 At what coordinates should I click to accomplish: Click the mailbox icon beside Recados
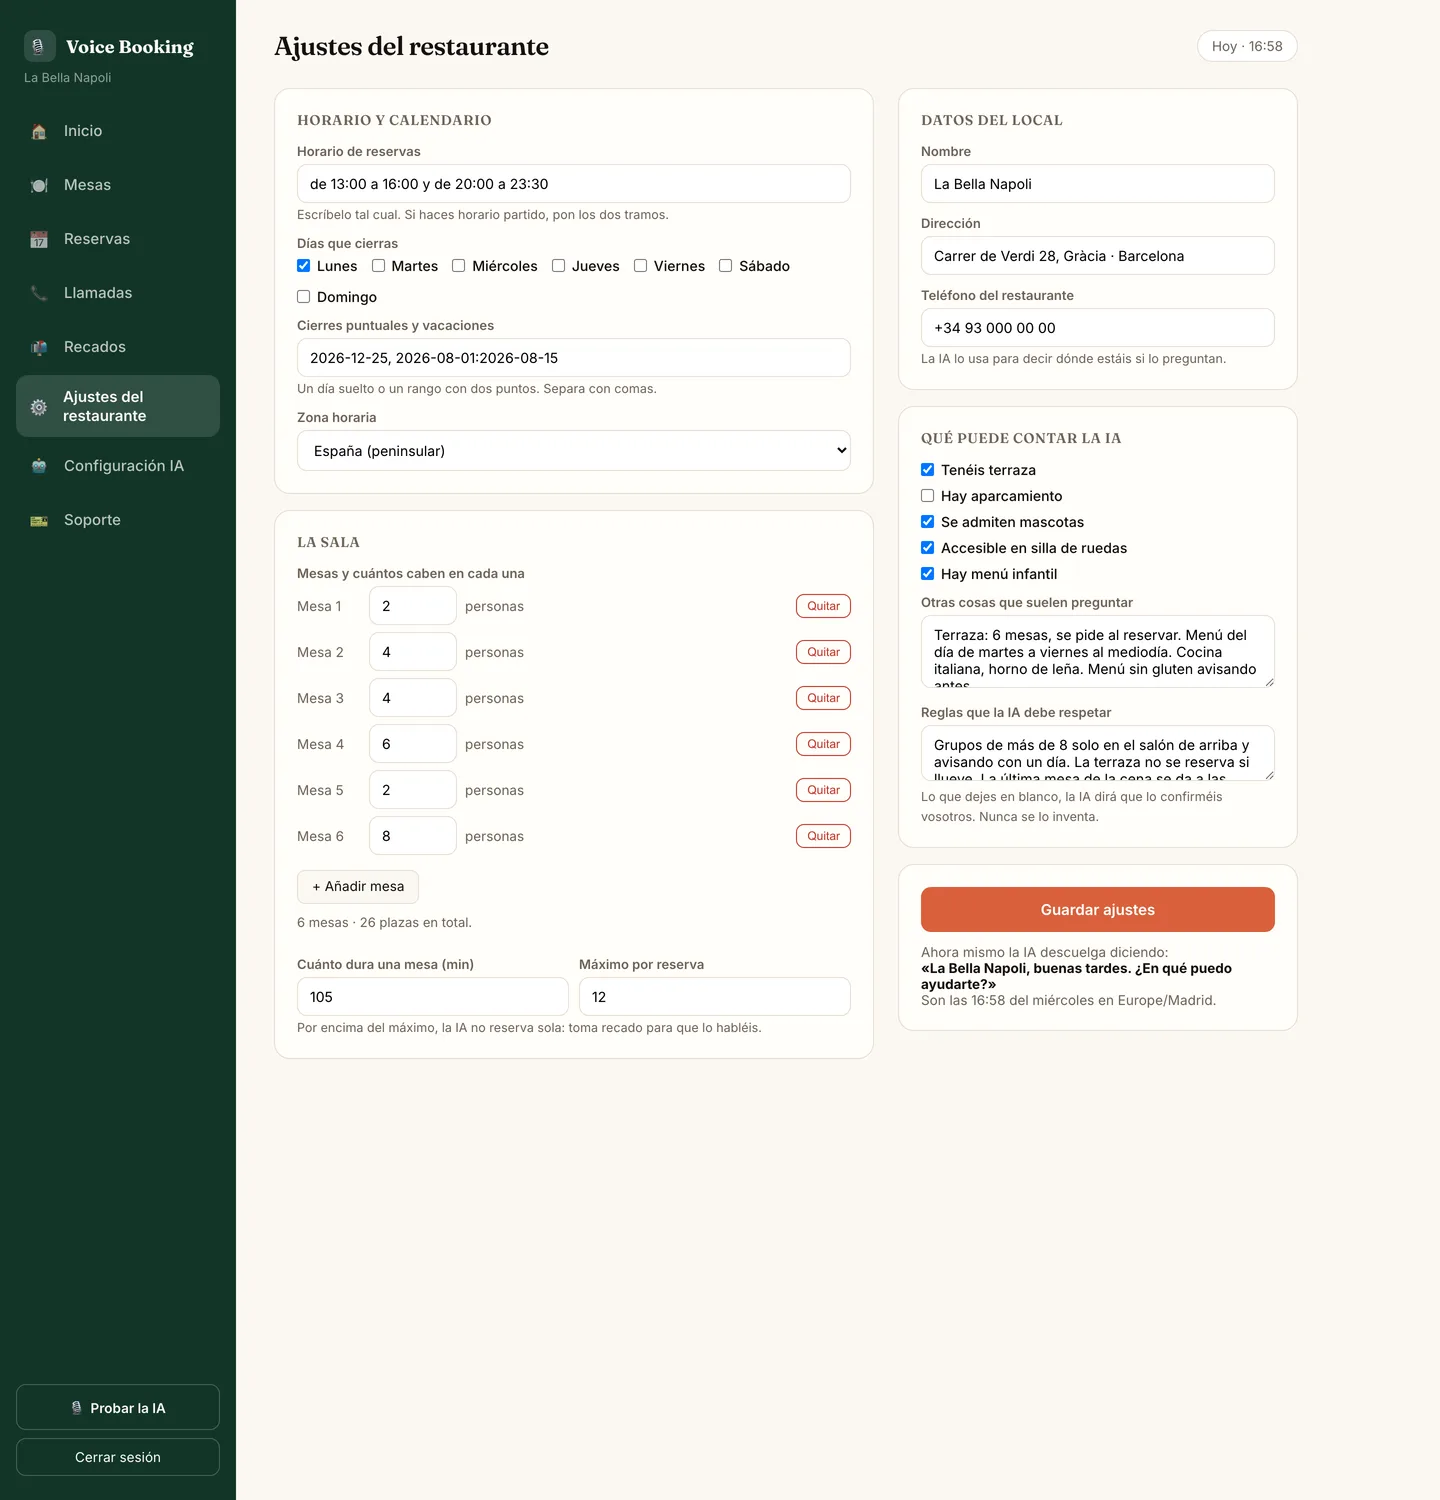pyautogui.click(x=39, y=347)
